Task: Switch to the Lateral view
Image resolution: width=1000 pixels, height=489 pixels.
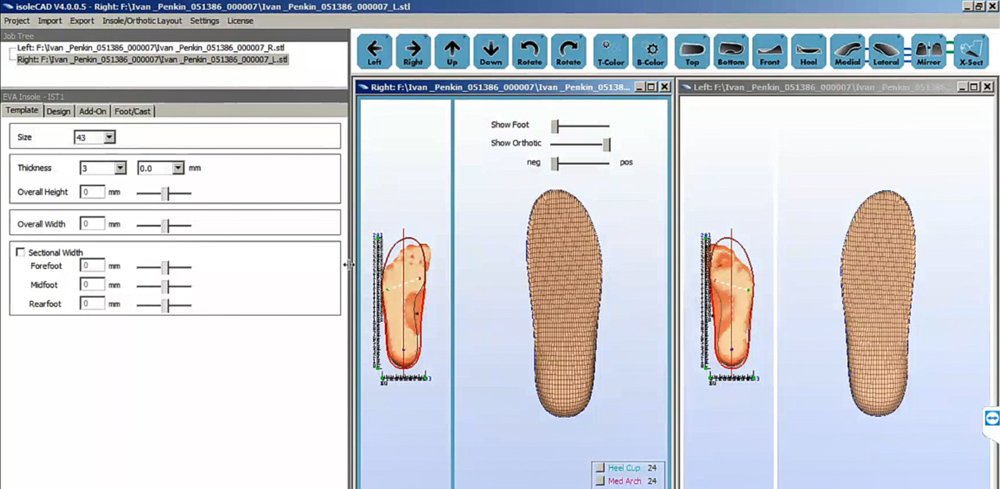Action: [885, 50]
